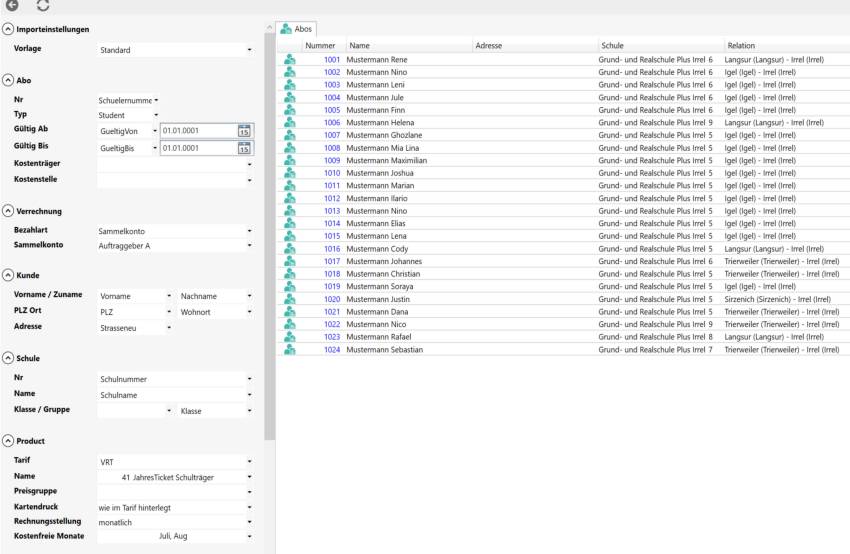Click the subscriber icon for row 1007
The image size is (850, 554).
pos(290,135)
